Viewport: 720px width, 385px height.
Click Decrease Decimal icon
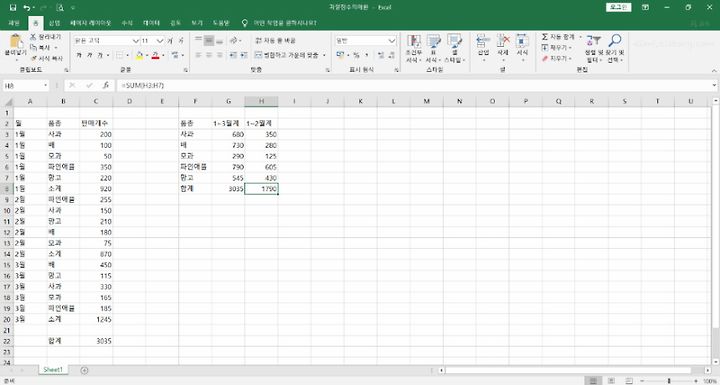(392, 55)
